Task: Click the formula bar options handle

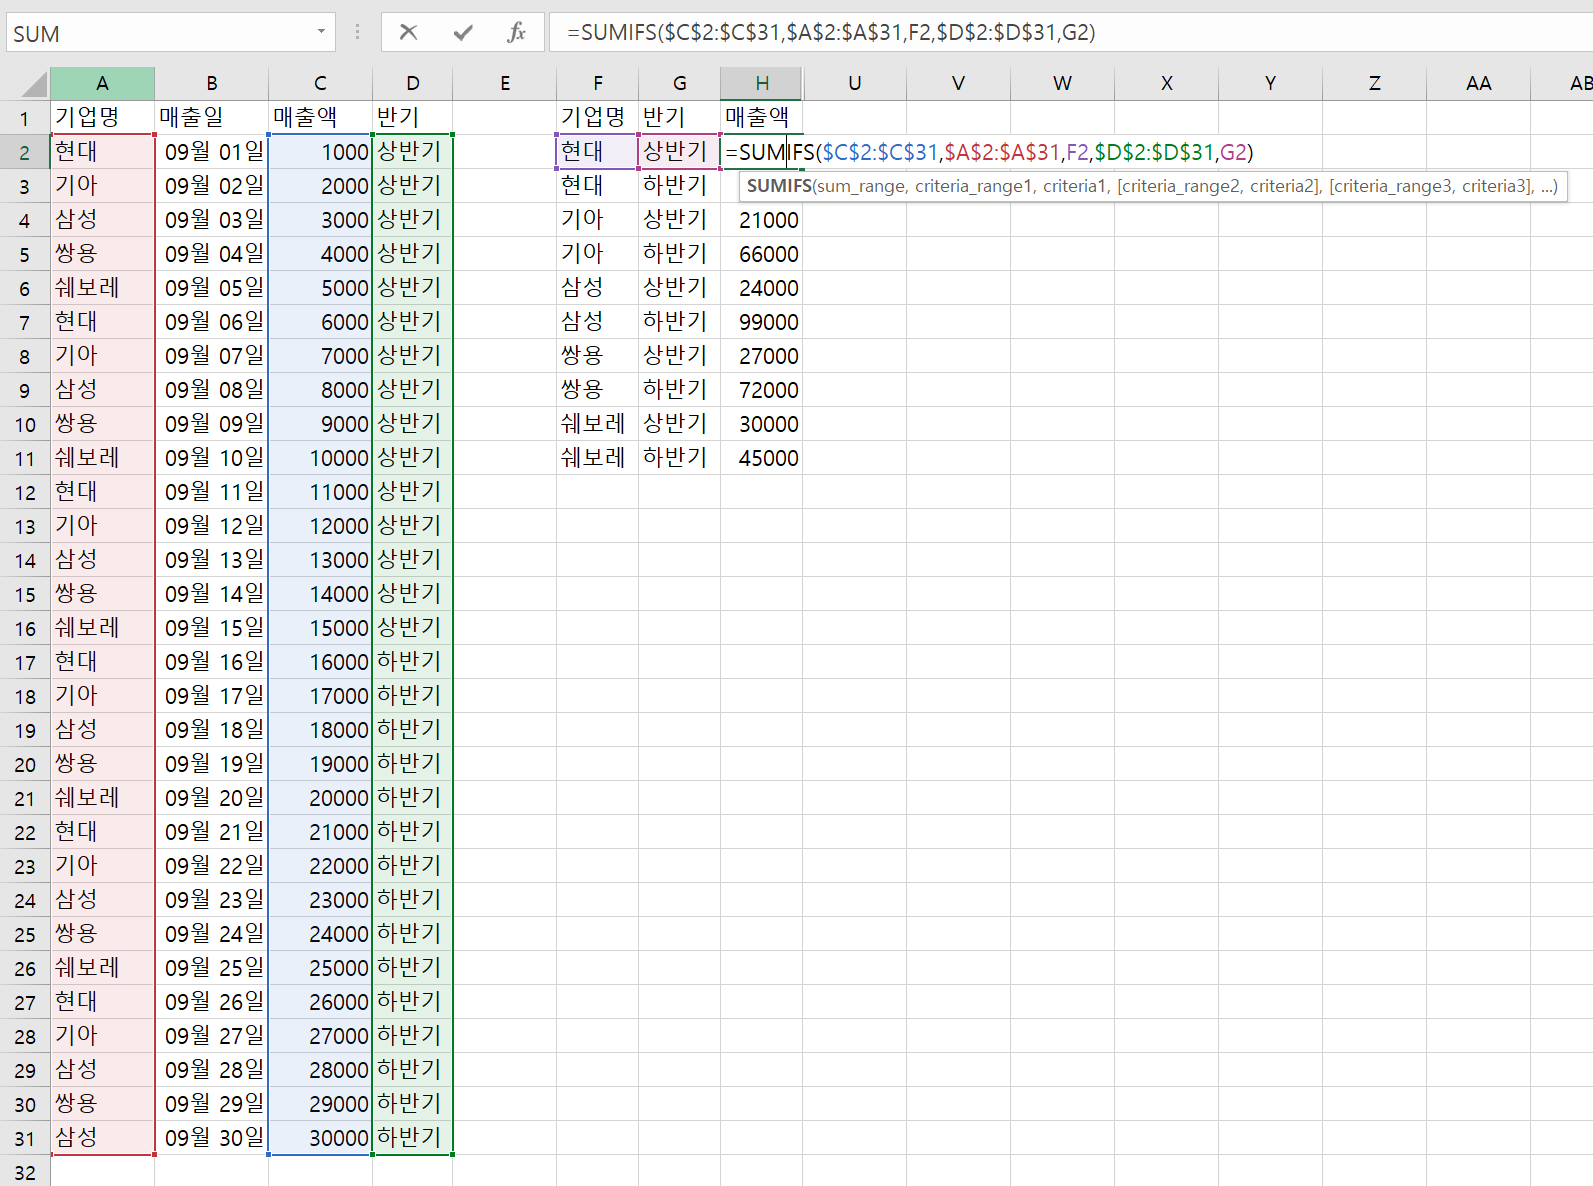Action: pyautogui.click(x=357, y=32)
